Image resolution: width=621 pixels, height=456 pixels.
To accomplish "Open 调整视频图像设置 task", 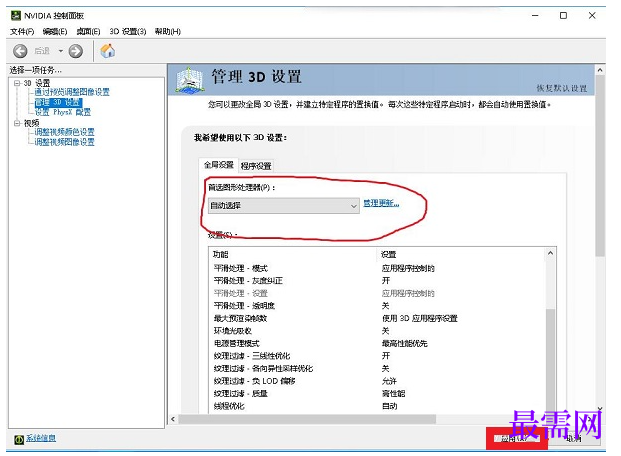I will click(x=65, y=142).
